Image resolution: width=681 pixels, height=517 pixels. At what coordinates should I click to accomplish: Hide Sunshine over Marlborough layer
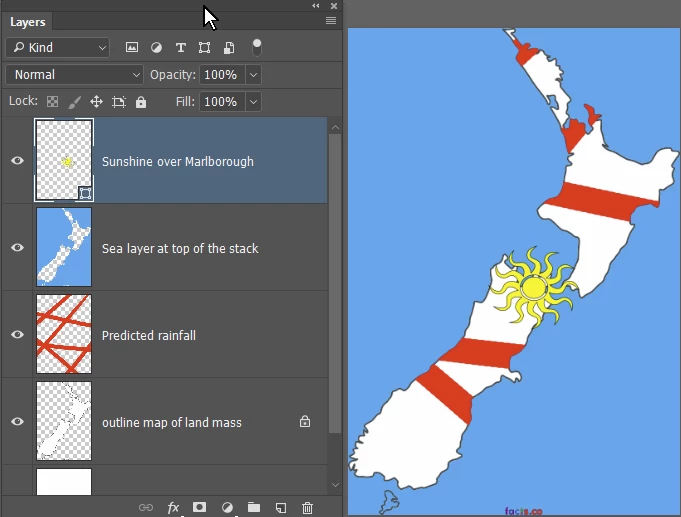tap(17, 160)
